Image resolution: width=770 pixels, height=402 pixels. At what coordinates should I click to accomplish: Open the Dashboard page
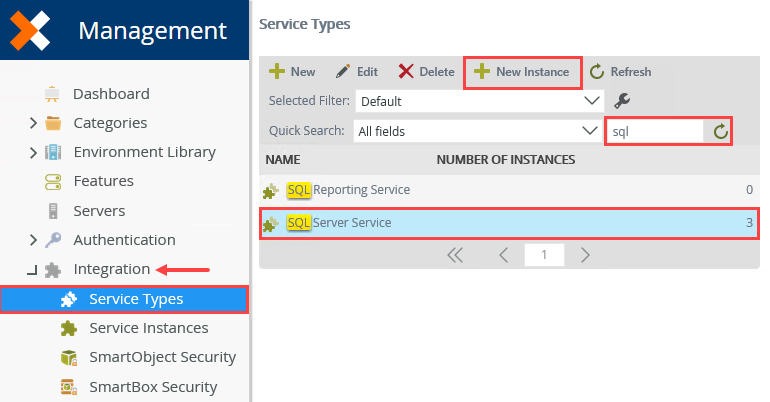[x=111, y=94]
